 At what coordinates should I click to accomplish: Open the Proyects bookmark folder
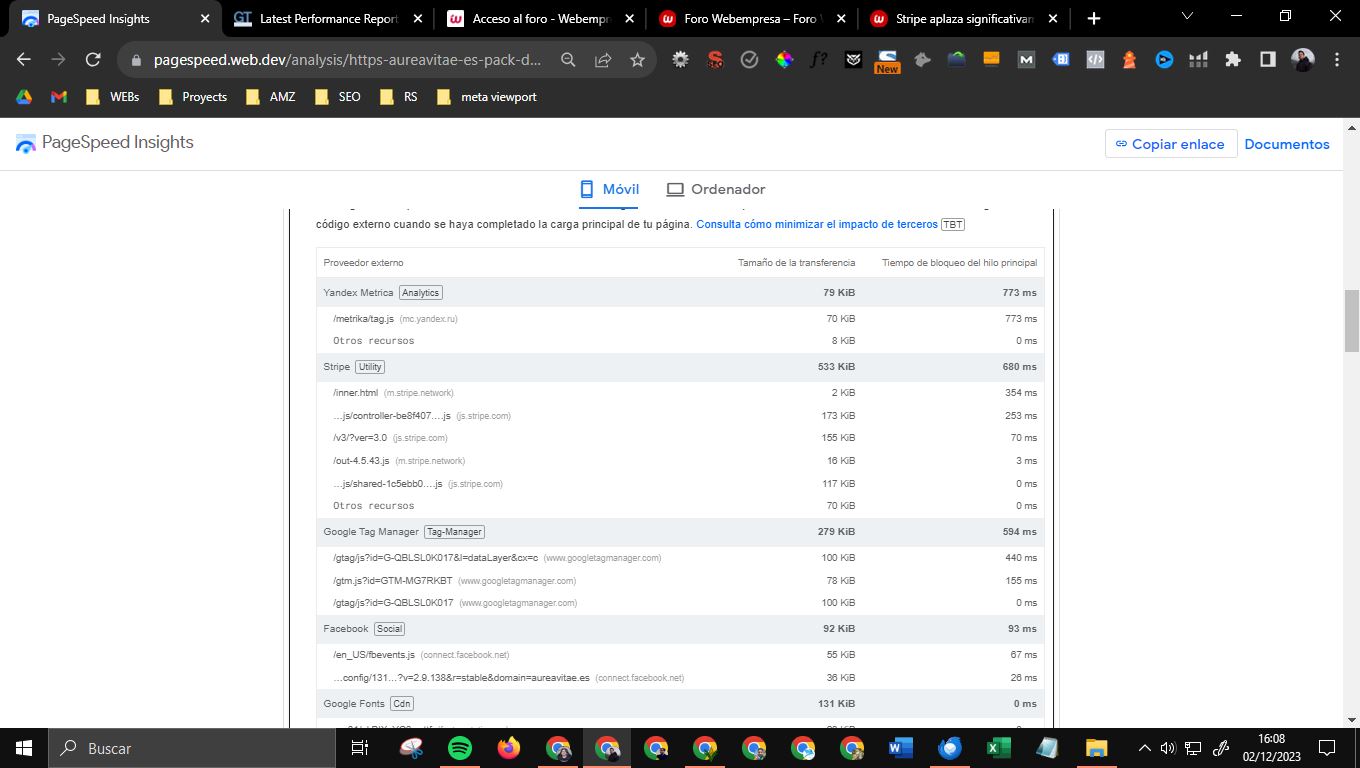(x=193, y=97)
